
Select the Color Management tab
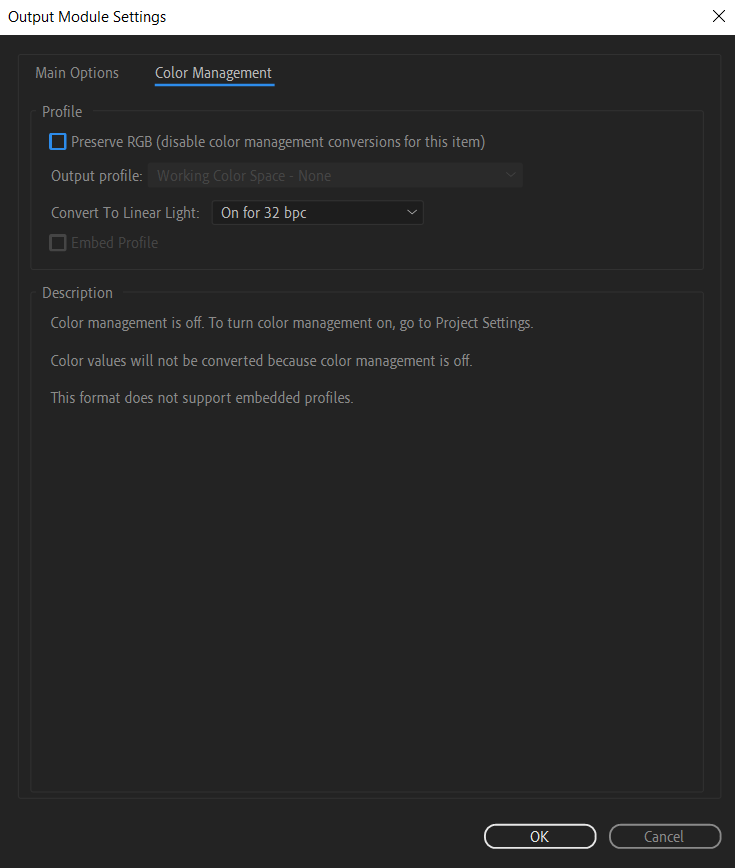213,73
